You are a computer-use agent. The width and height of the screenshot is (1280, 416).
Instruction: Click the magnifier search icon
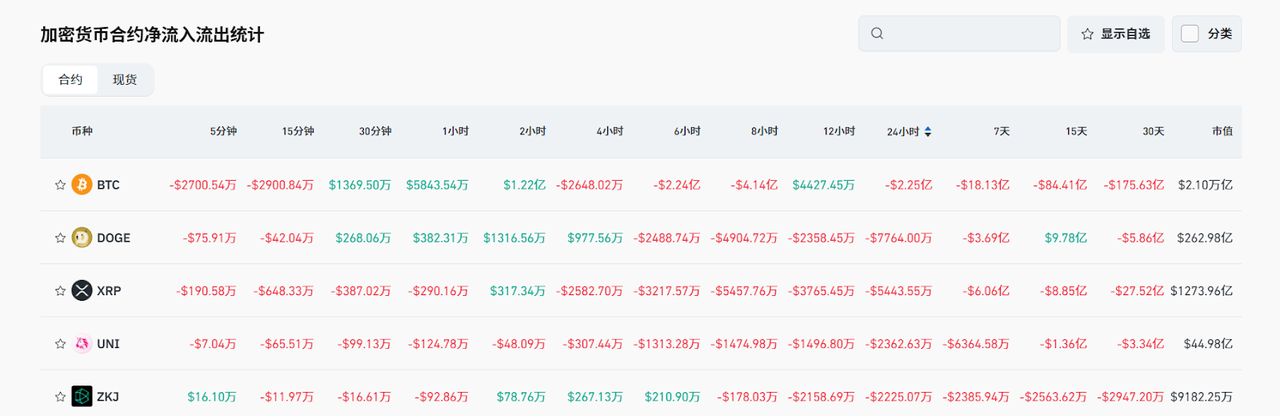pos(877,34)
